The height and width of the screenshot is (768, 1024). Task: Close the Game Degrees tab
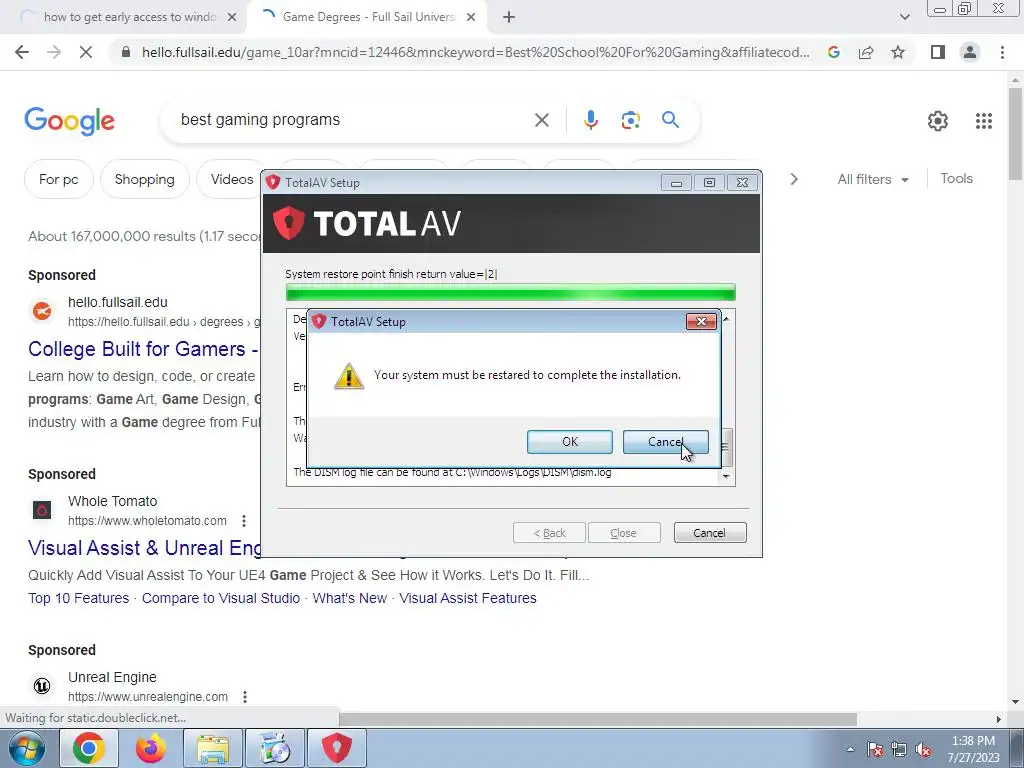pos(471,18)
